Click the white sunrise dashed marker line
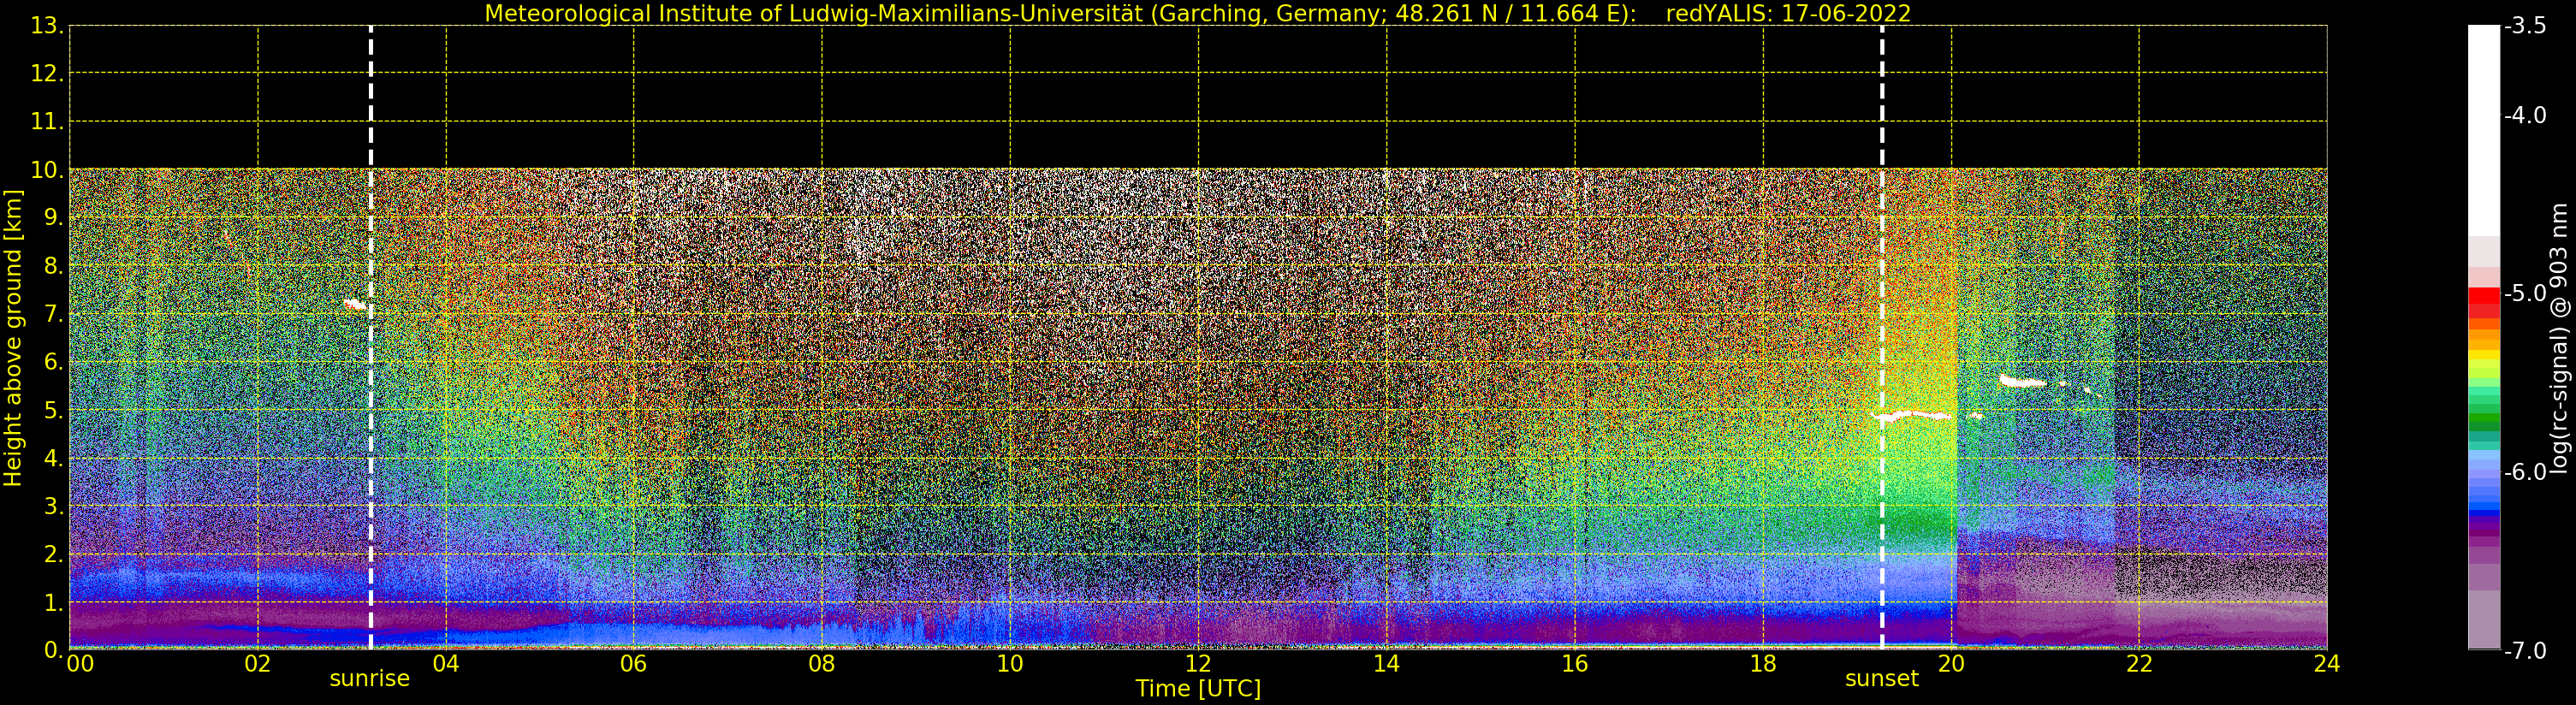2576x705 pixels. coord(371,338)
